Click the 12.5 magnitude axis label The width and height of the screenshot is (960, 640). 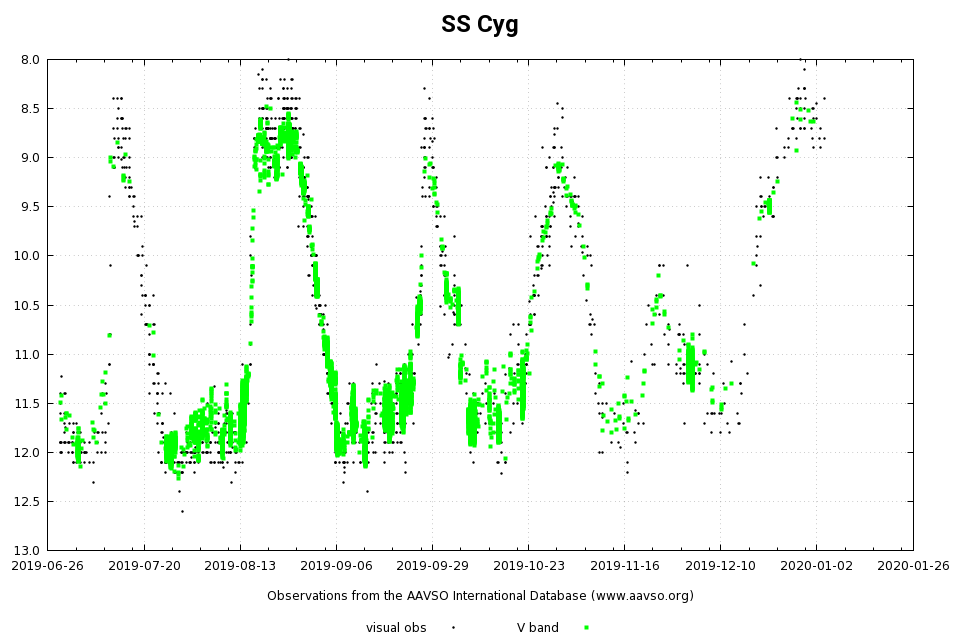[x=27, y=502]
